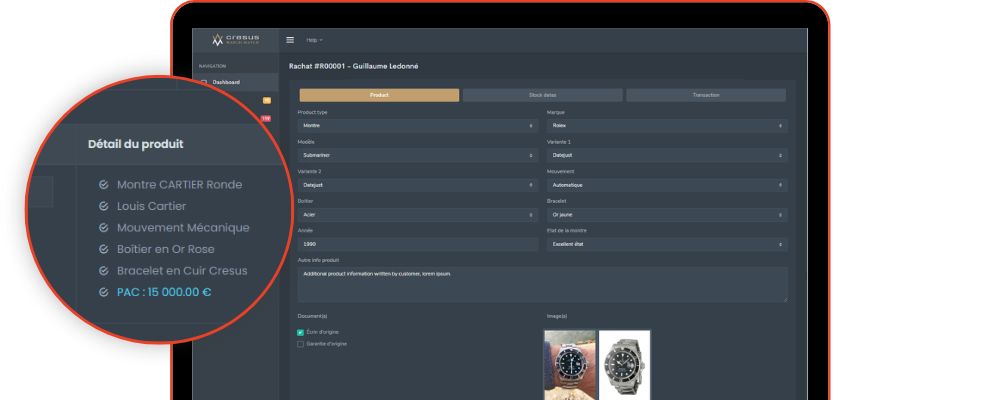Click the check icon beside Montre CARTIER Ronde
Screen dimensions: 1000x400
tap(103, 184)
